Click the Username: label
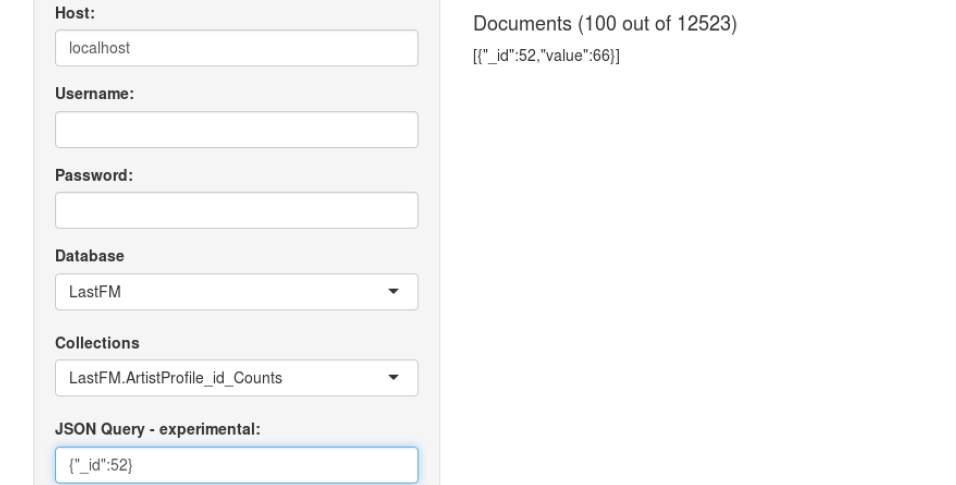The height and width of the screenshot is (485, 956). 95,93
